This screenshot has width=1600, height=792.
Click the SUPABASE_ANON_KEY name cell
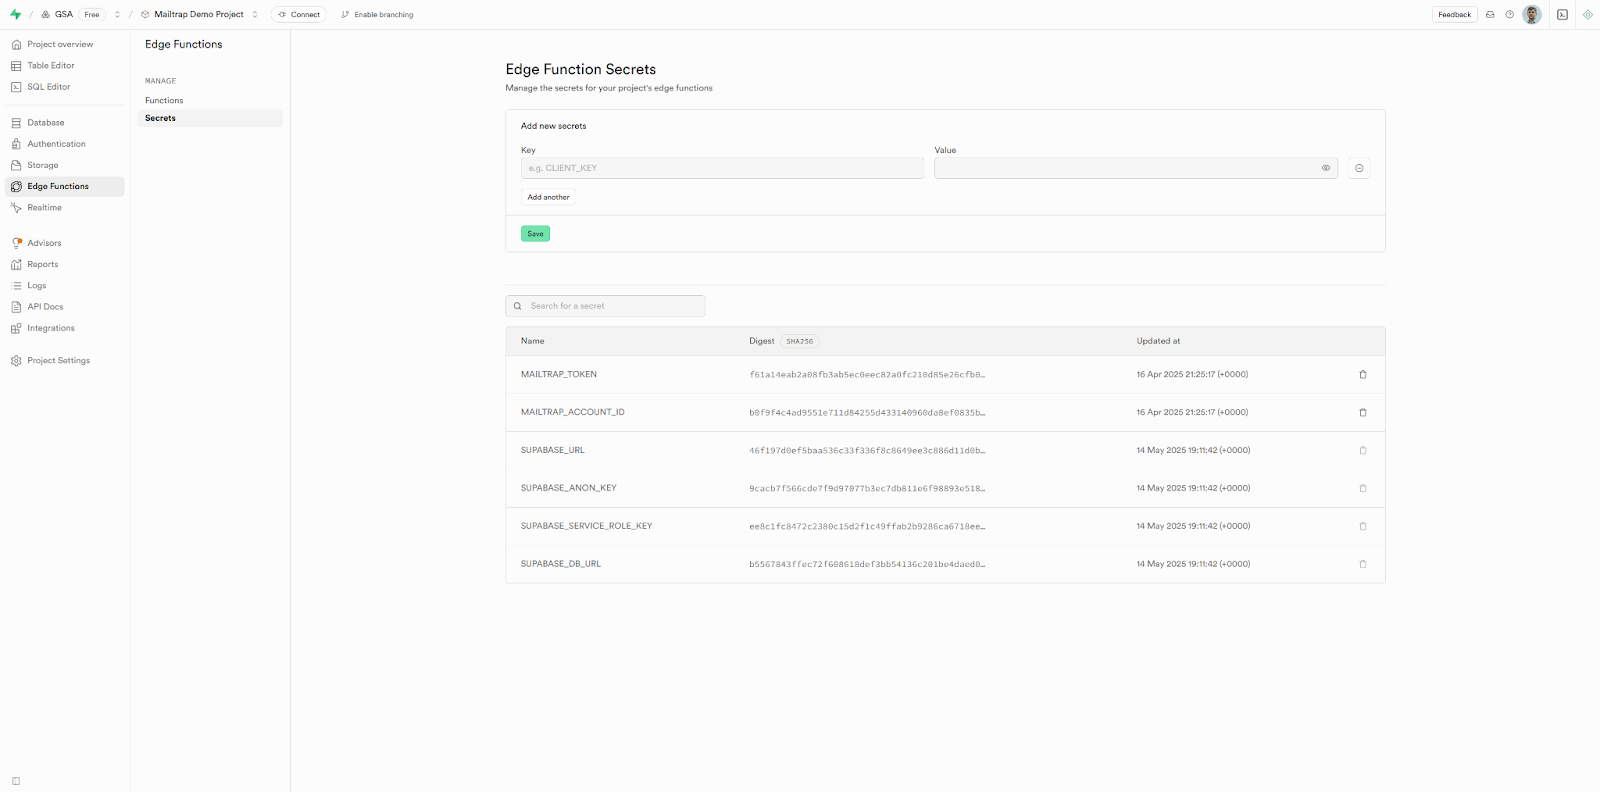click(568, 488)
